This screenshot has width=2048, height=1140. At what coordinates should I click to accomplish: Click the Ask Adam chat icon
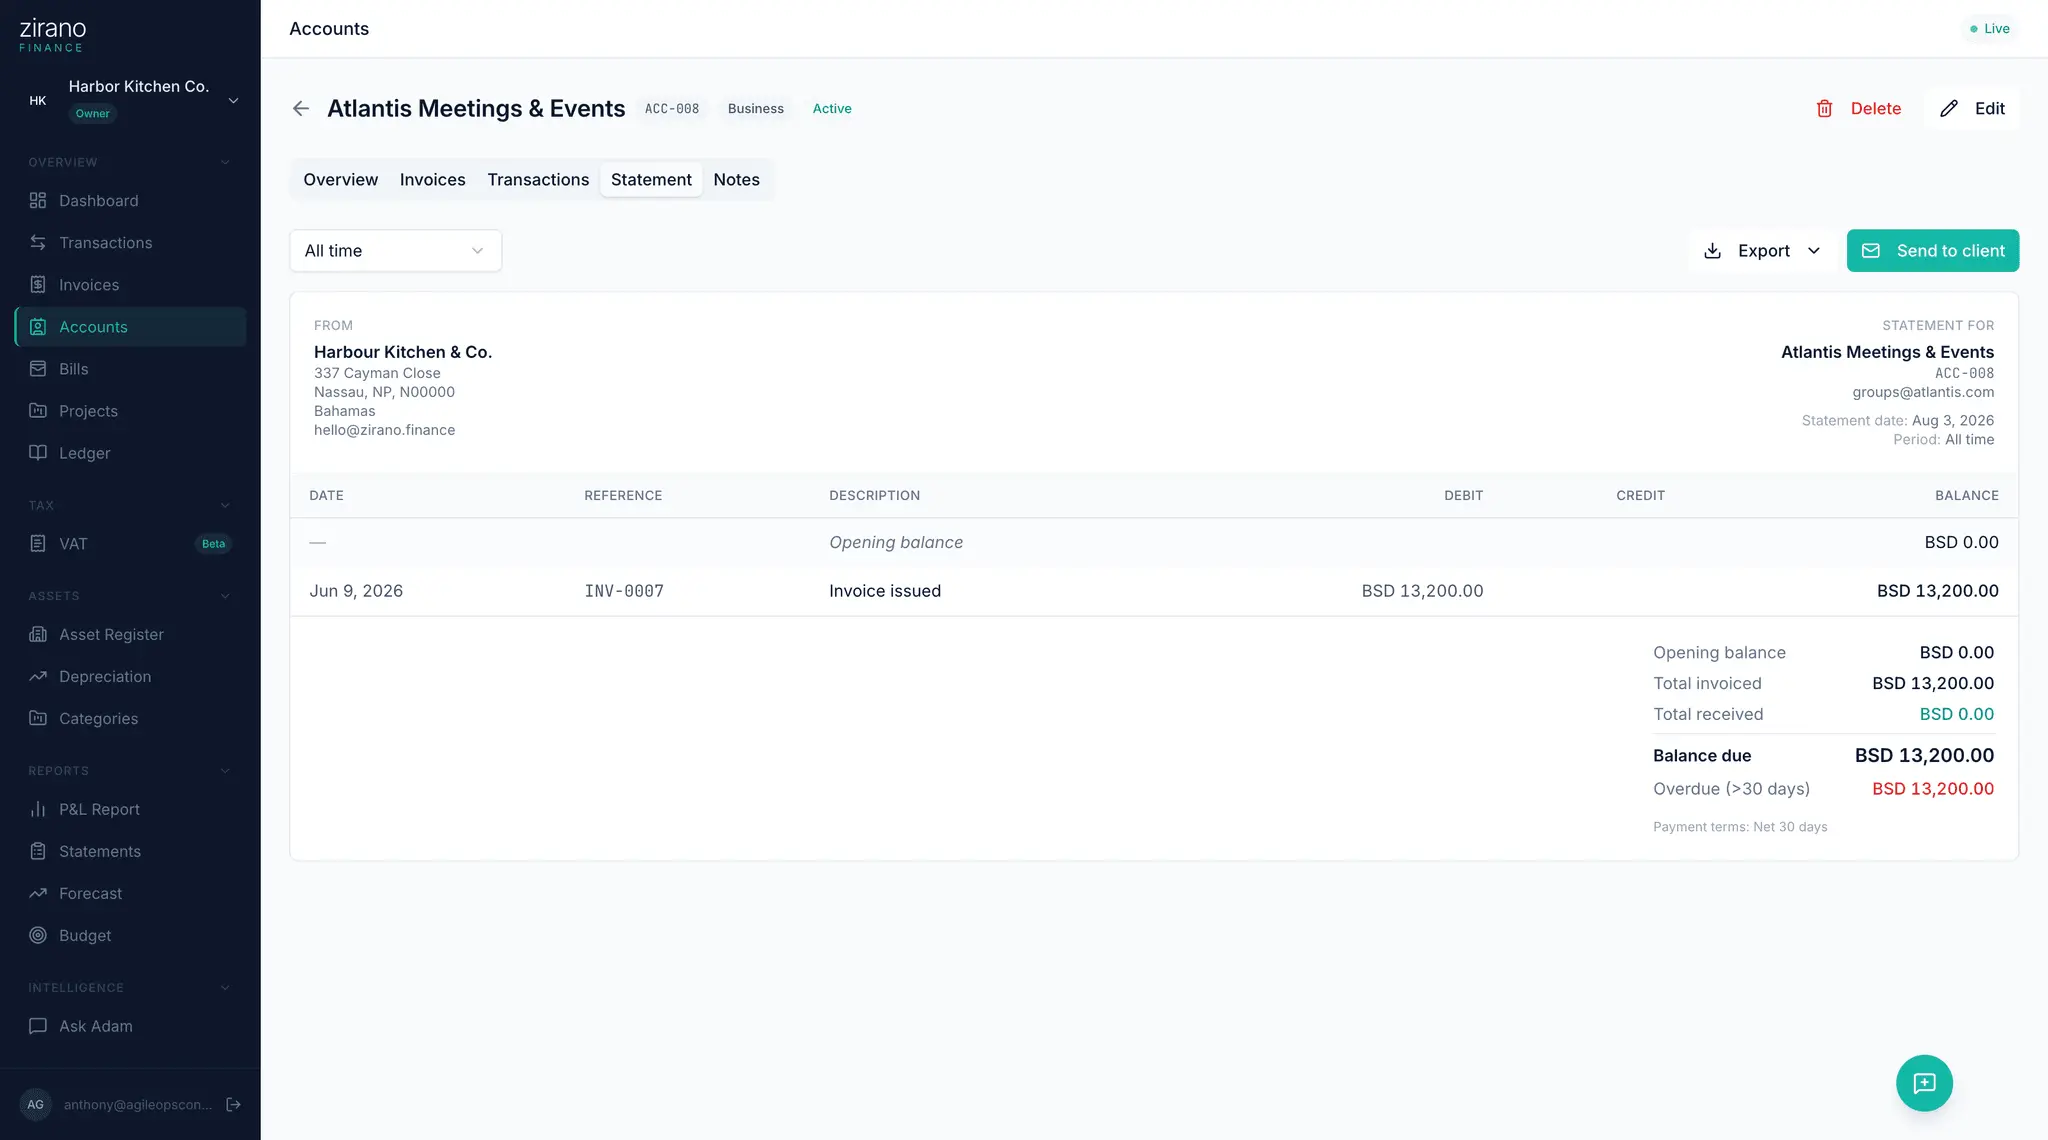[x=38, y=1026]
